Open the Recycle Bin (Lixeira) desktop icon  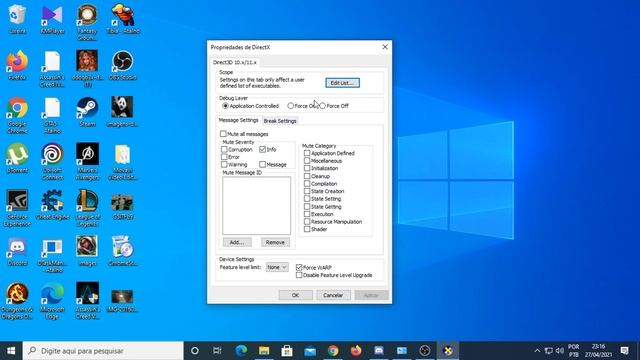(x=17, y=18)
